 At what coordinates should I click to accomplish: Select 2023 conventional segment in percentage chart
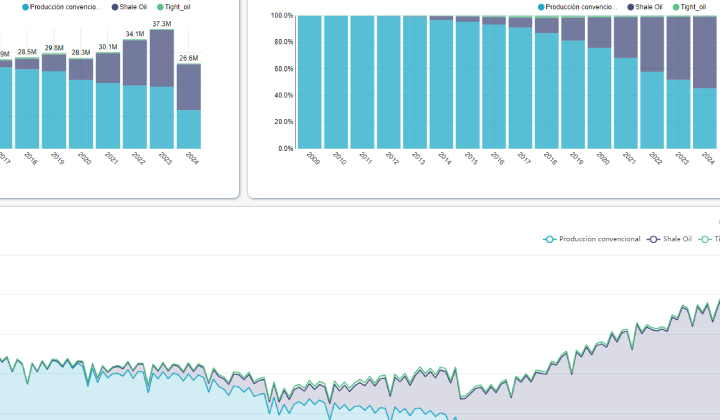pyautogui.click(x=679, y=114)
